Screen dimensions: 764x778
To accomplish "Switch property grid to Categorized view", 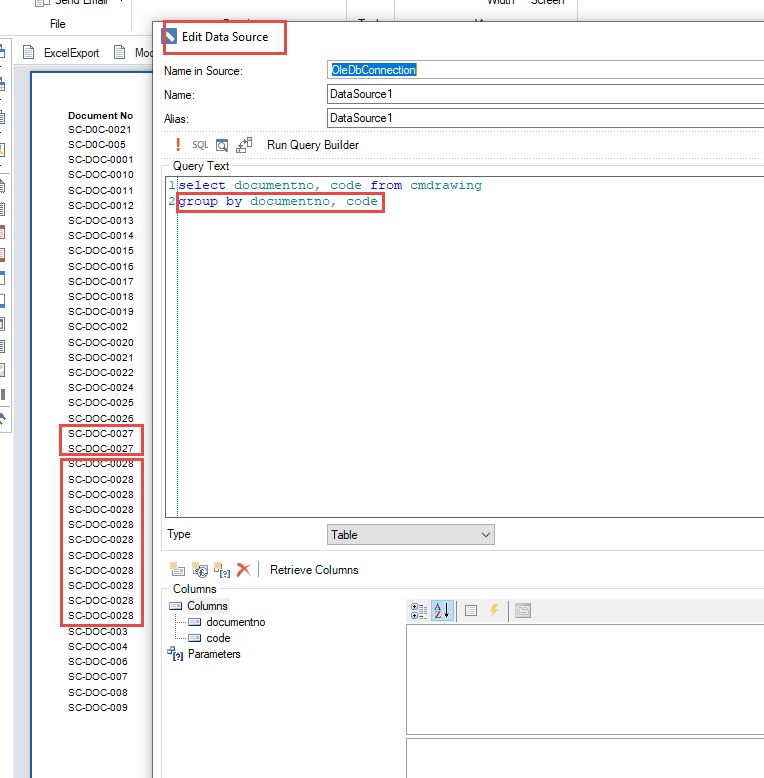I will [x=419, y=611].
